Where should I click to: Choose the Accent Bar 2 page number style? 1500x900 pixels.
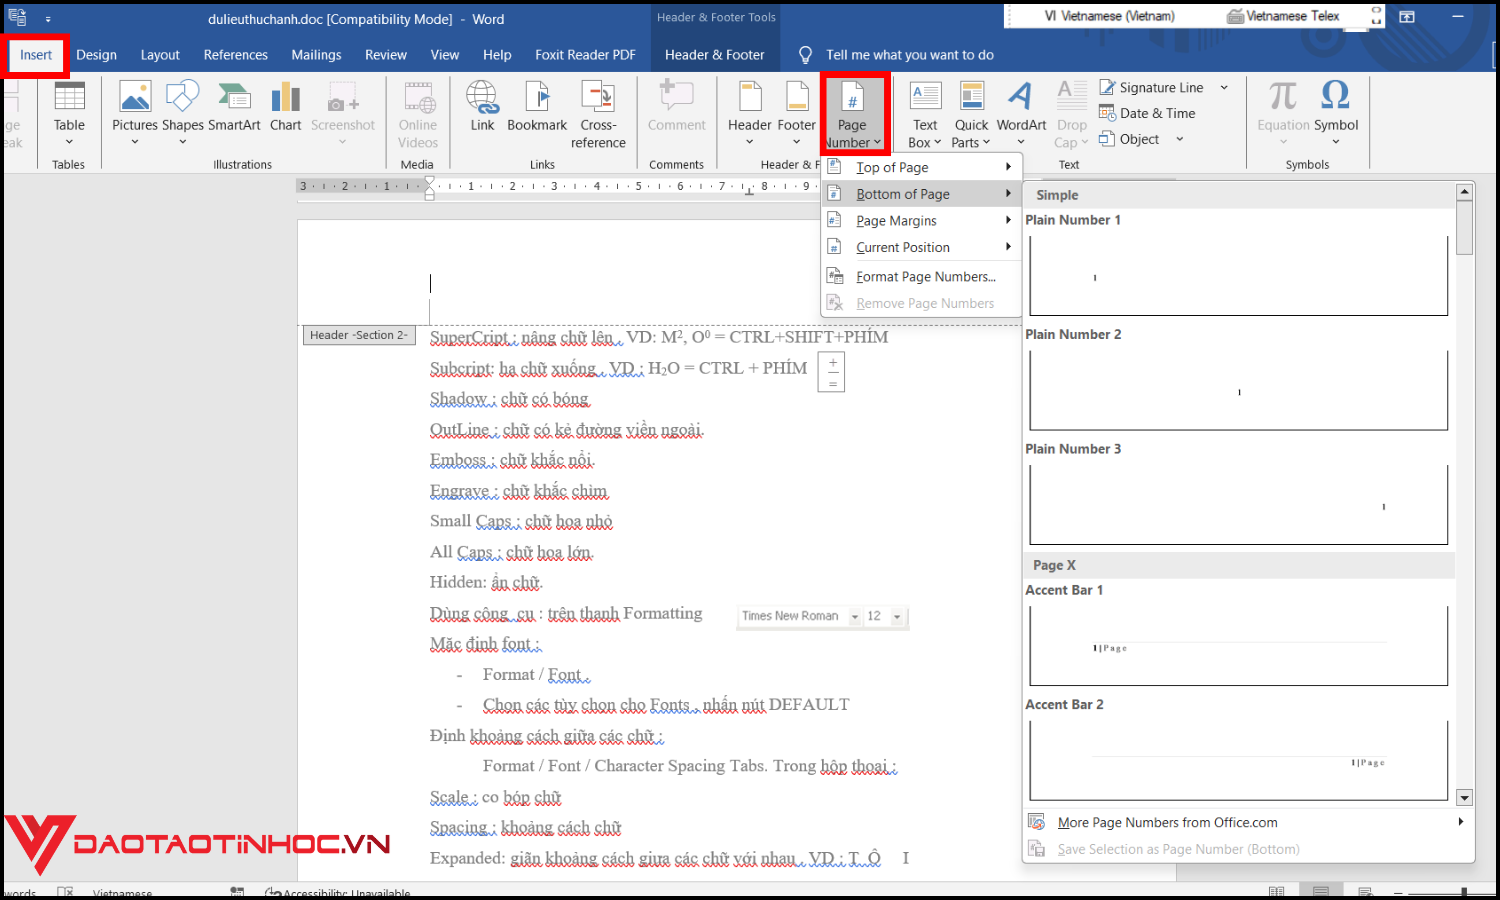(1238, 760)
